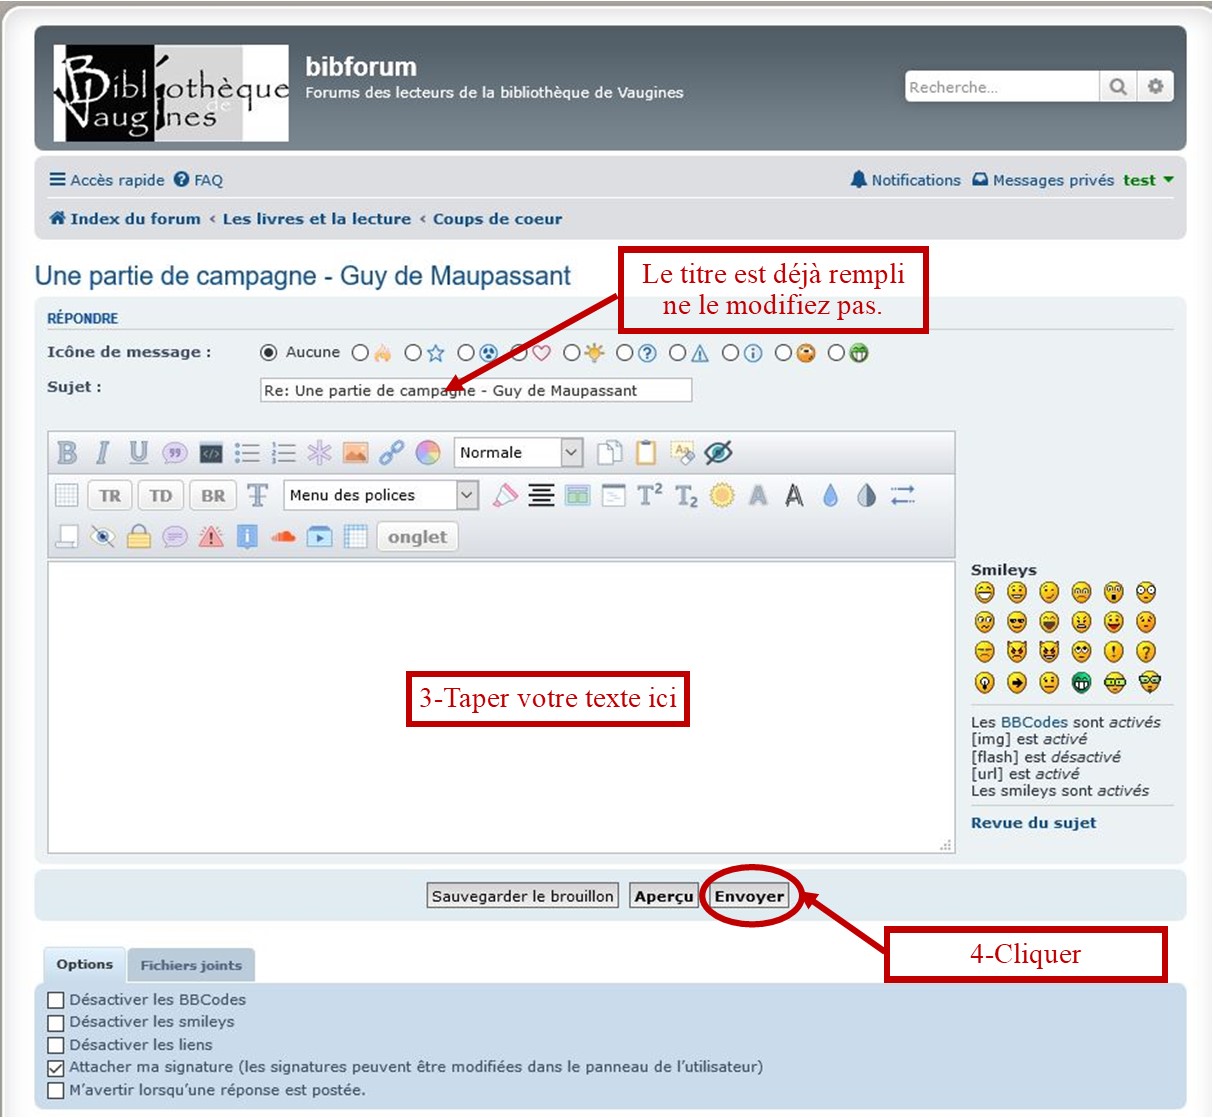Toggle bold text formatting
This screenshot has height=1118, width=1213.
pos(67,453)
